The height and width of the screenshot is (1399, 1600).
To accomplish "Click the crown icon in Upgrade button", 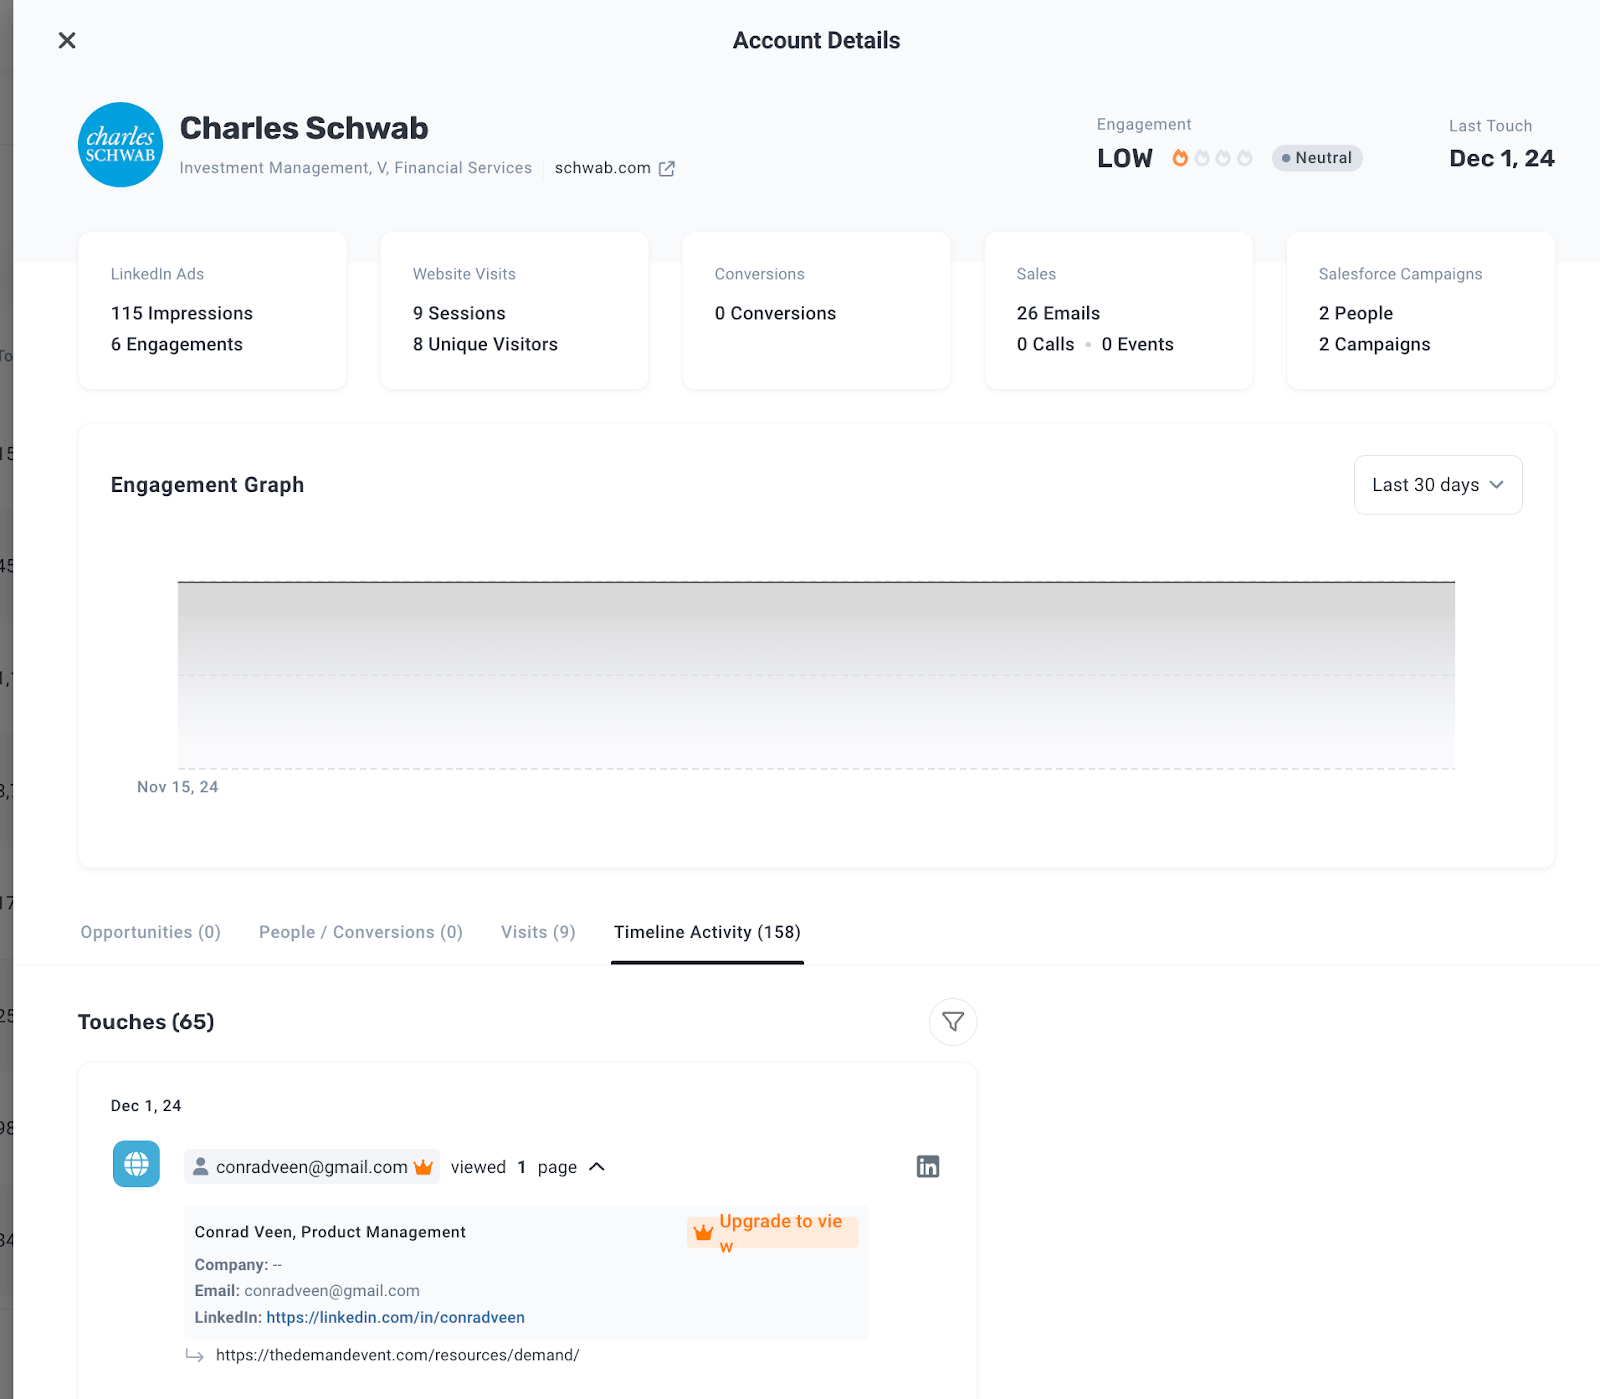I will click(x=704, y=1233).
